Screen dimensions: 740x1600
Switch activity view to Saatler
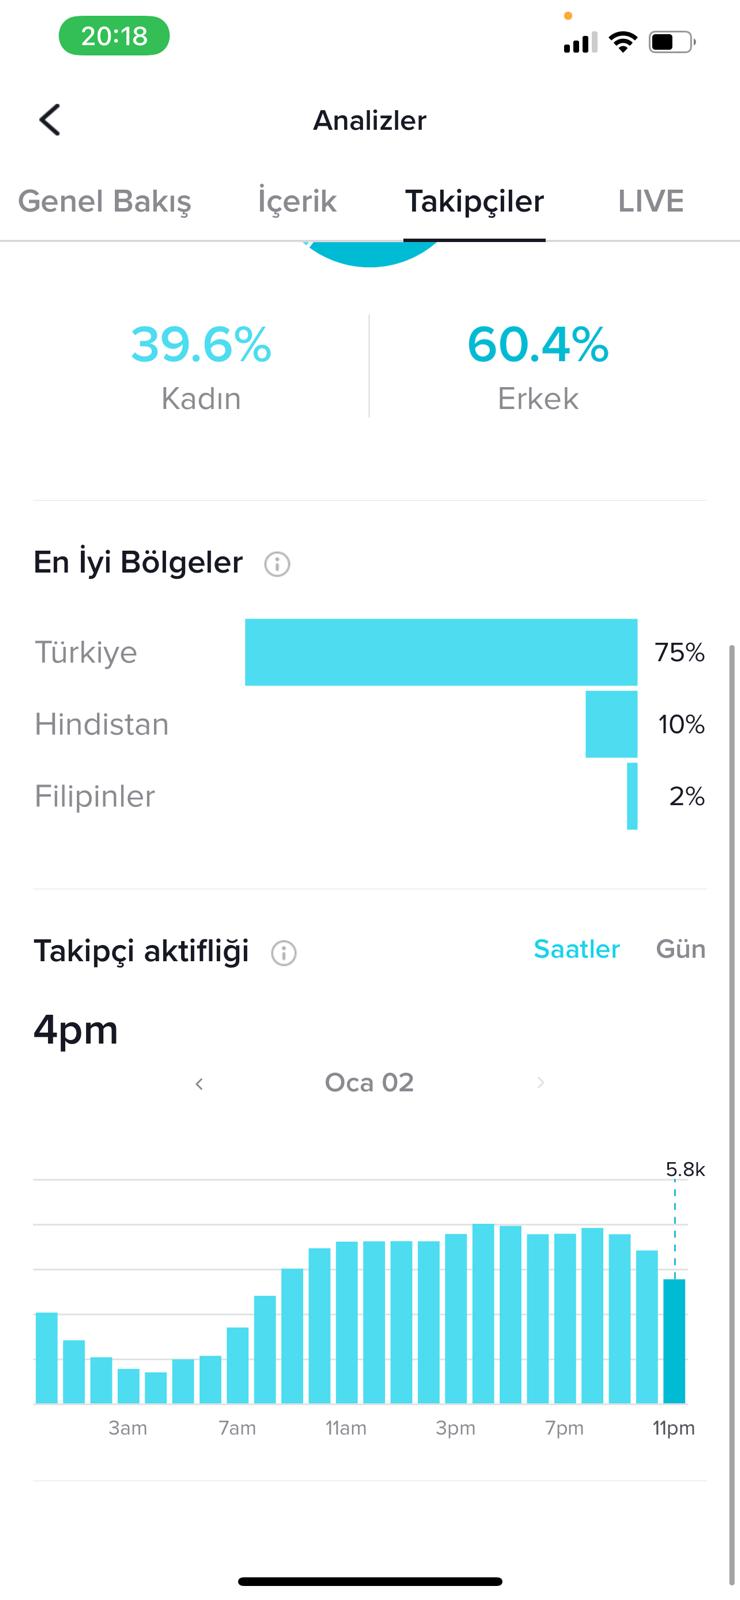point(577,949)
